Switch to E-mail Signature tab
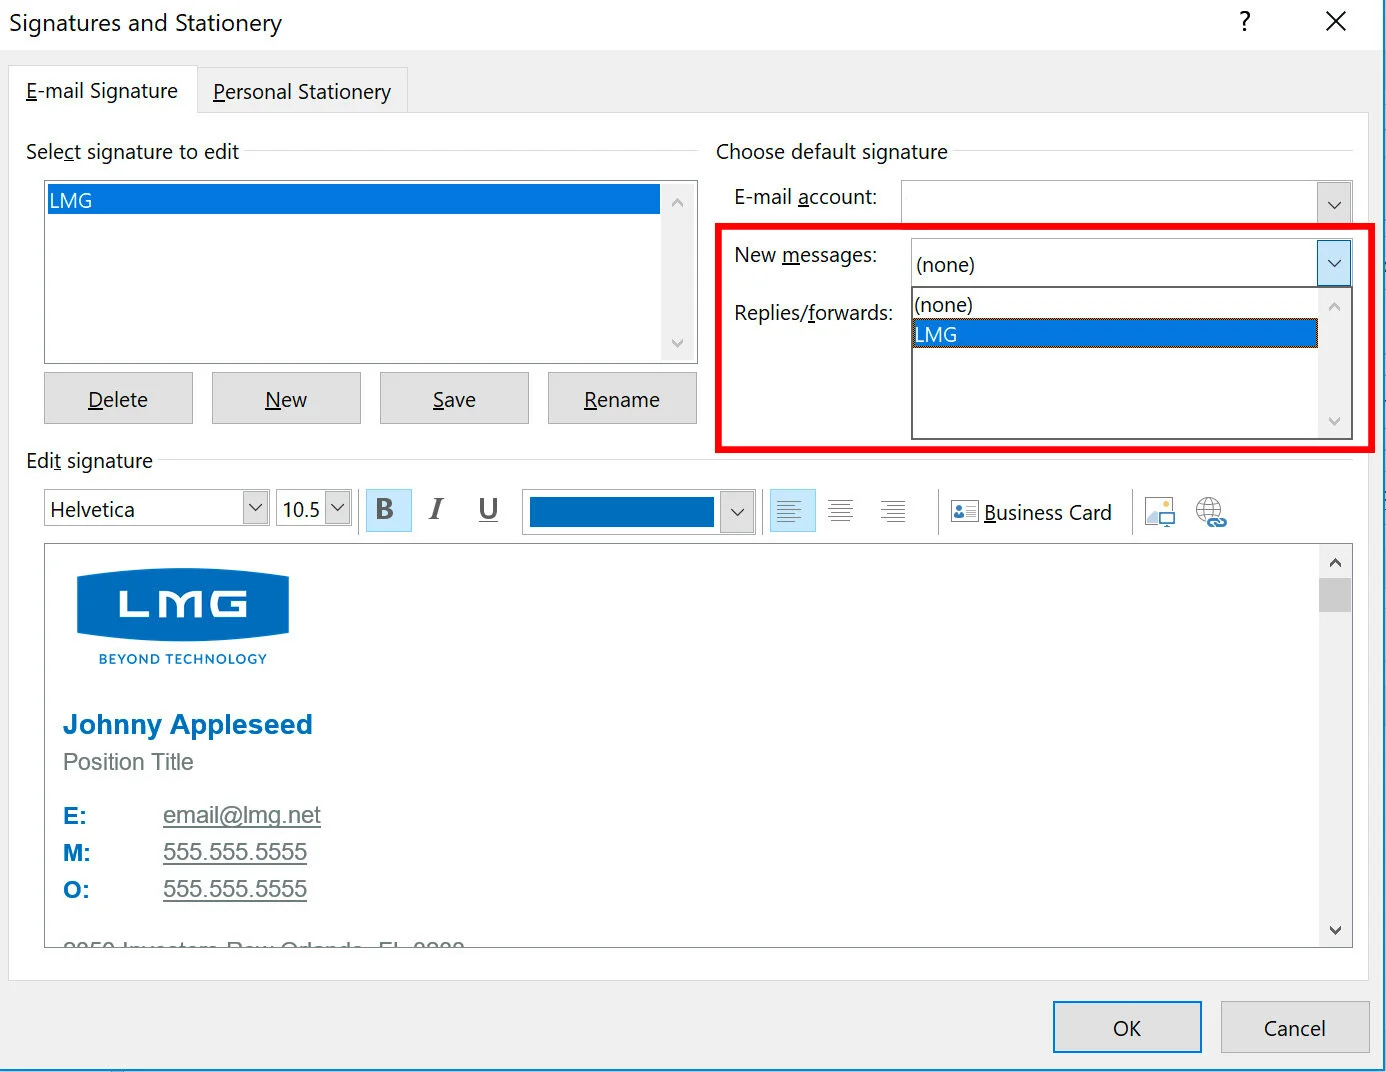The height and width of the screenshot is (1072, 1386). pyautogui.click(x=102, y=91)
